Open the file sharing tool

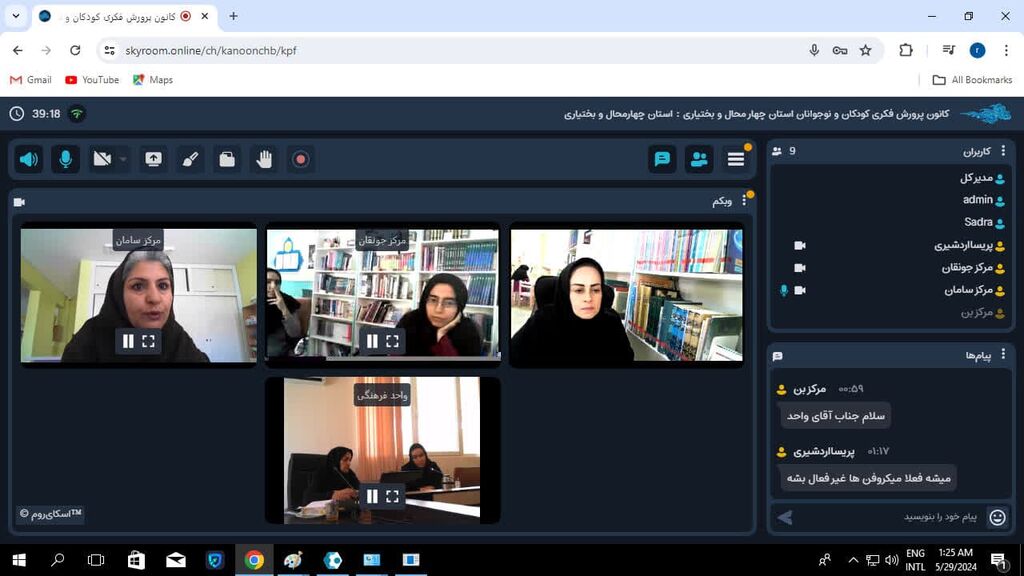pyautogui.click(x=227, y=159)
